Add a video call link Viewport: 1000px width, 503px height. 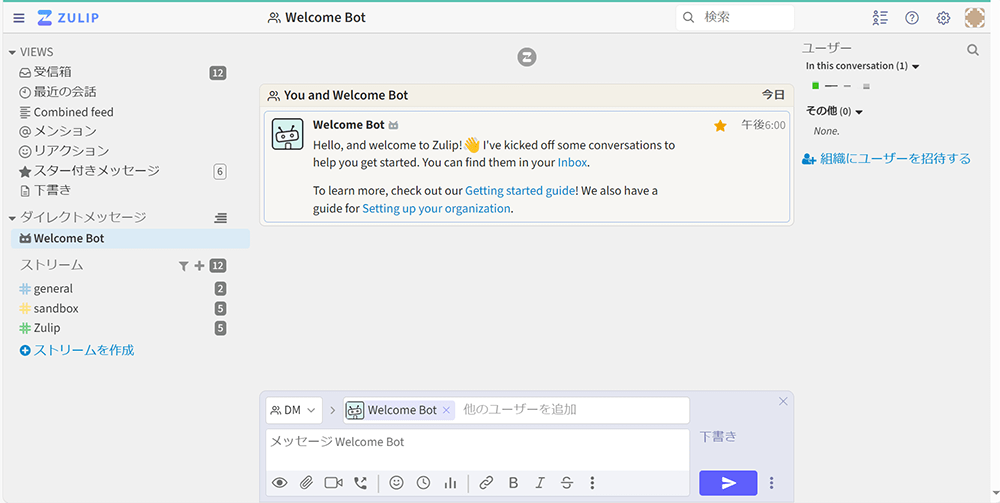[x=334, y=483]
